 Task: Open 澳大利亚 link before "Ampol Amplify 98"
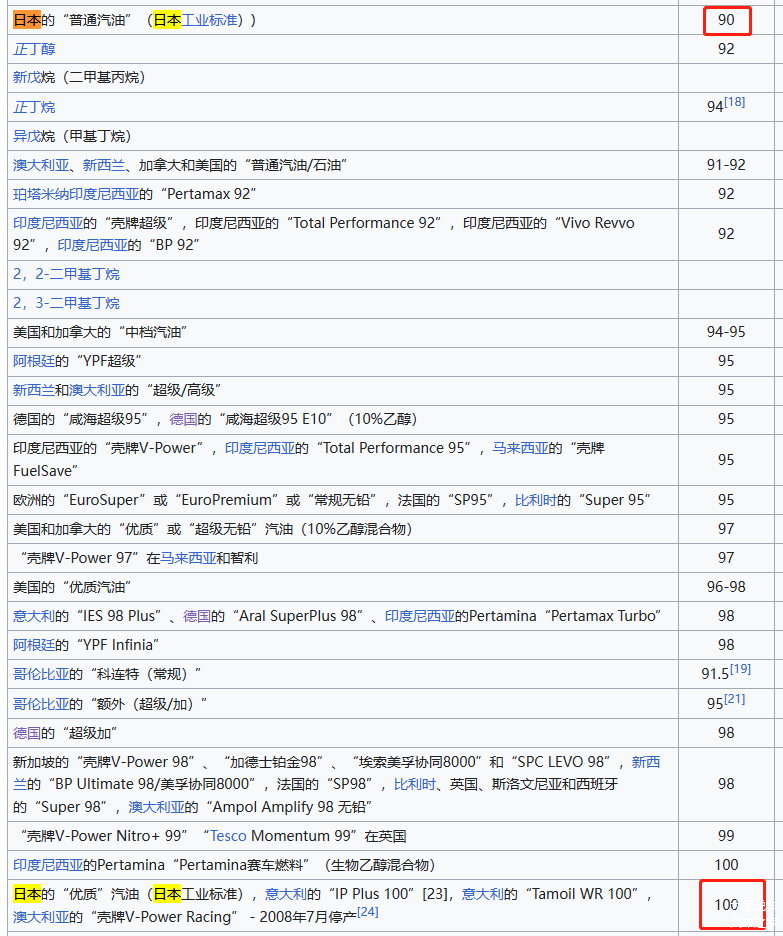[x=157, y=807]
